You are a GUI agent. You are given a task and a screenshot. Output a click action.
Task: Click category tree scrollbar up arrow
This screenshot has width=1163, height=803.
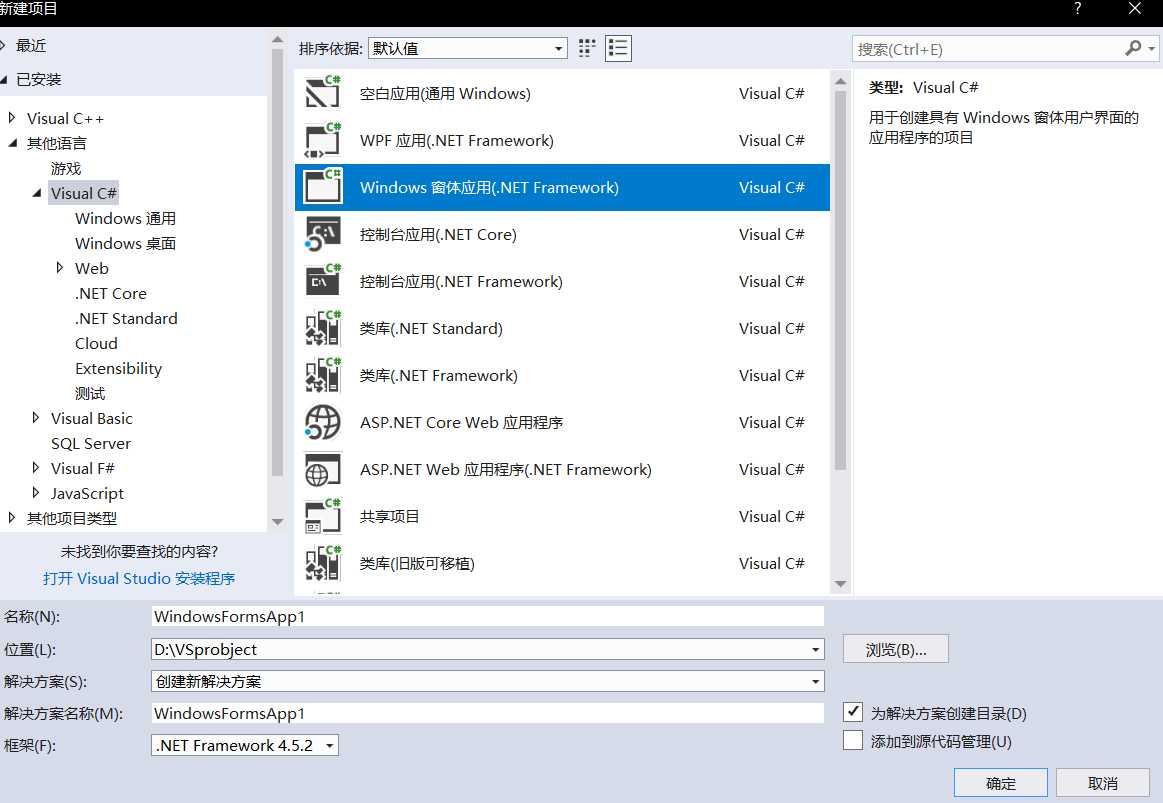(277, 40)
